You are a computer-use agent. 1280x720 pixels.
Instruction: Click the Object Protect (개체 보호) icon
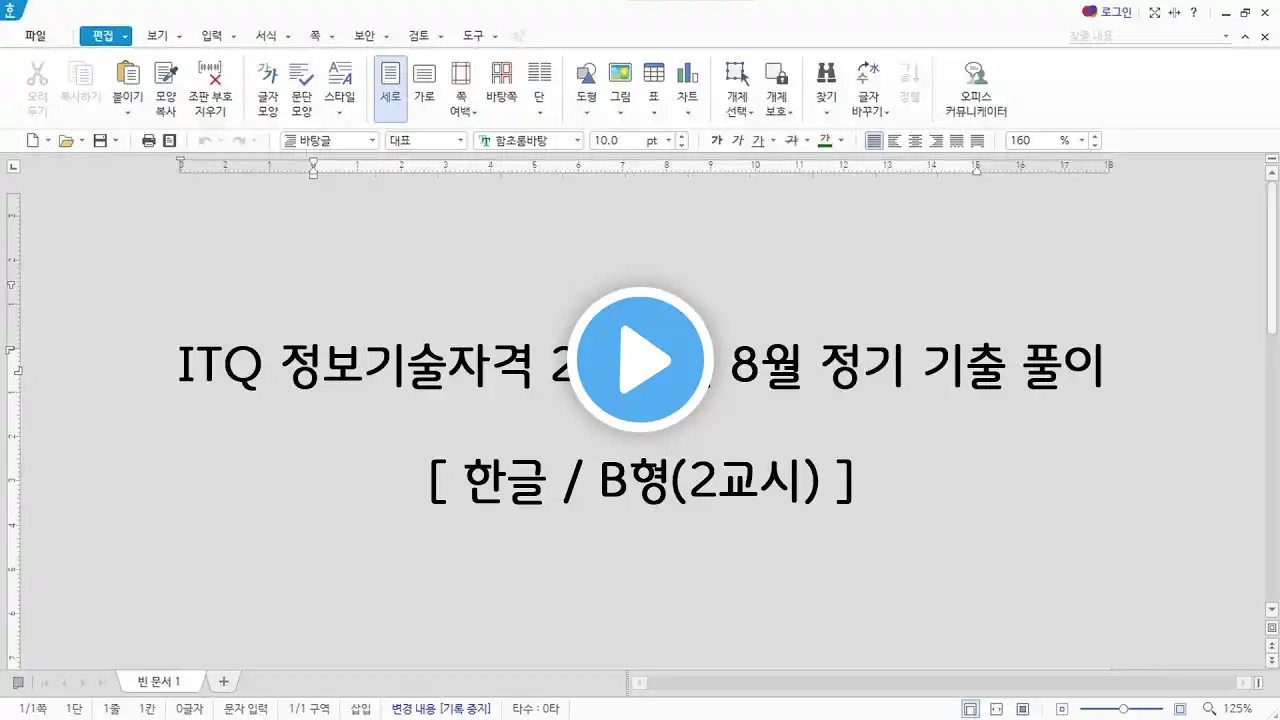[x=776, y=75]
